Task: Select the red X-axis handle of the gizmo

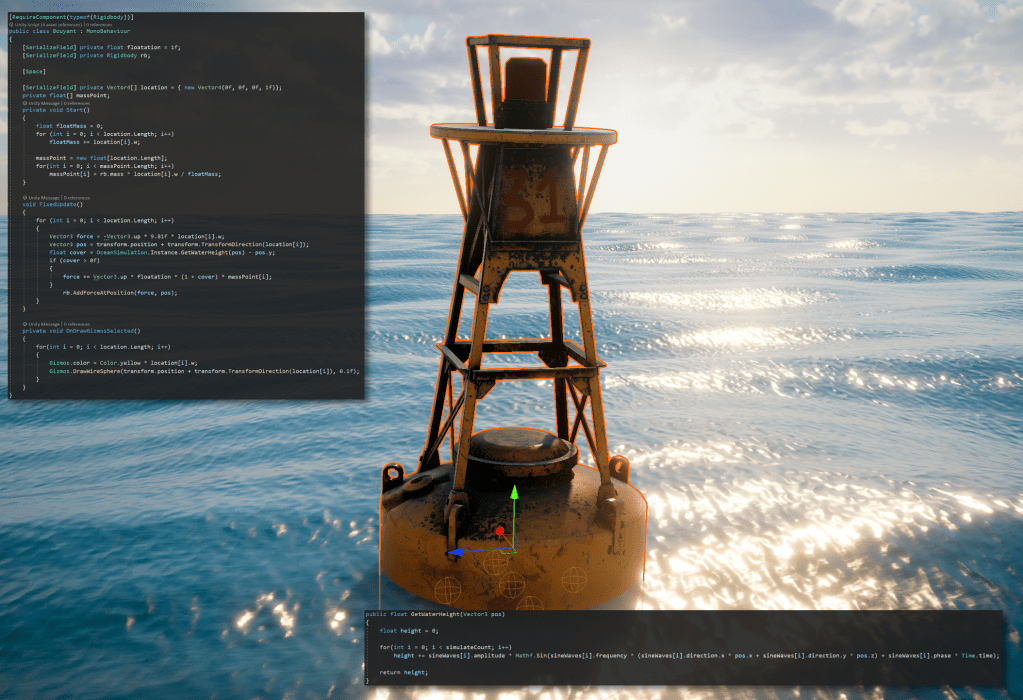Action: (x=500, y=530)
